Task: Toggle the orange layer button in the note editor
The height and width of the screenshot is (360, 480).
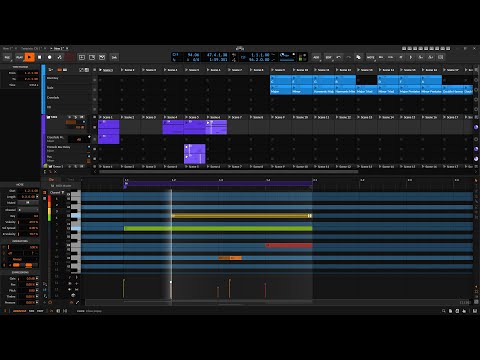Action: coord(45,193)
